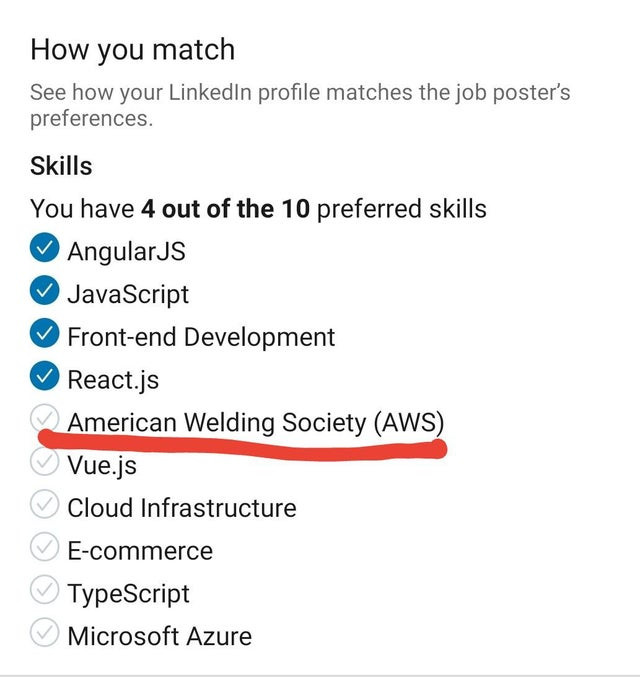
Task: Select the AngularJS skill label
Action: point(126,251)
